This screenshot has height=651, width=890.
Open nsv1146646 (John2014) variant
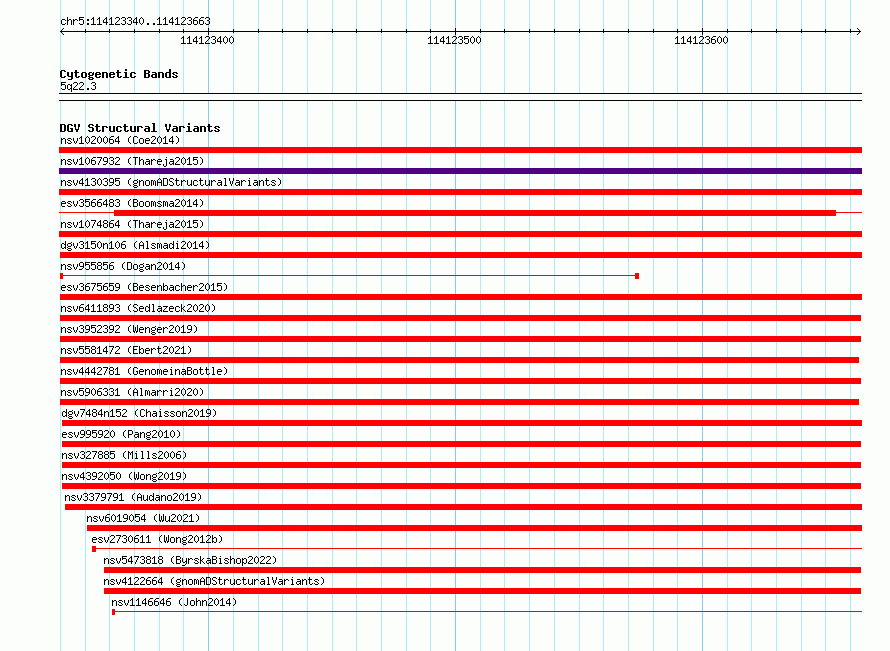(x=174, y=602)
